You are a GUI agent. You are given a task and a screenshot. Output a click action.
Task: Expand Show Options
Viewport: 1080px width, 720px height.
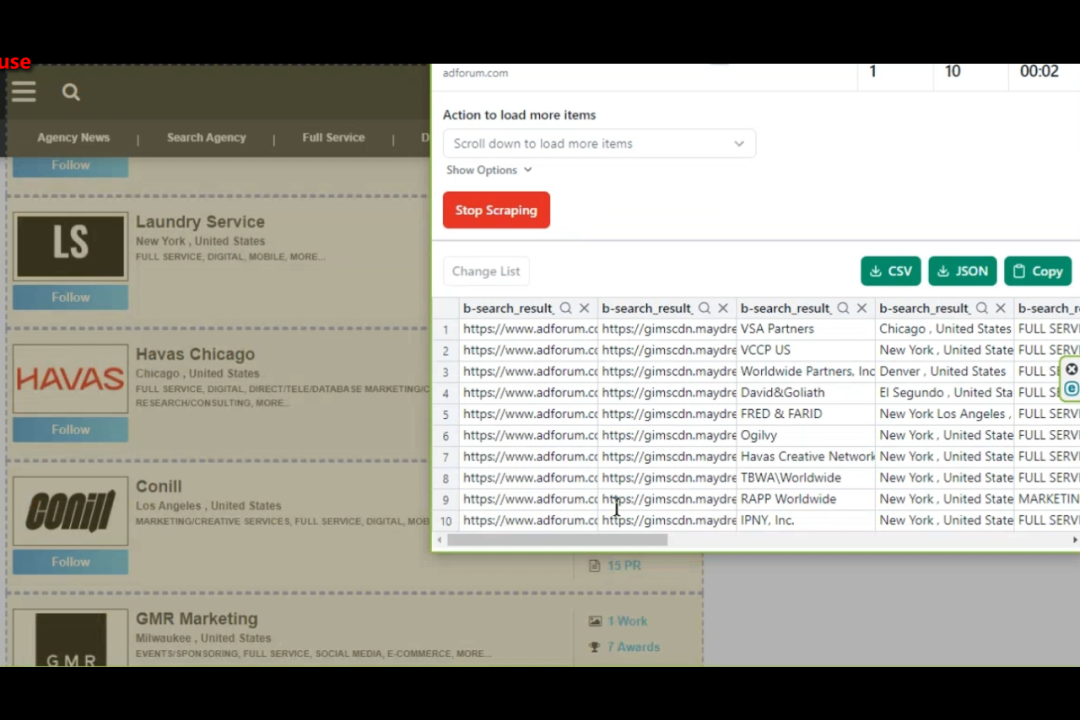click(489, 170)
